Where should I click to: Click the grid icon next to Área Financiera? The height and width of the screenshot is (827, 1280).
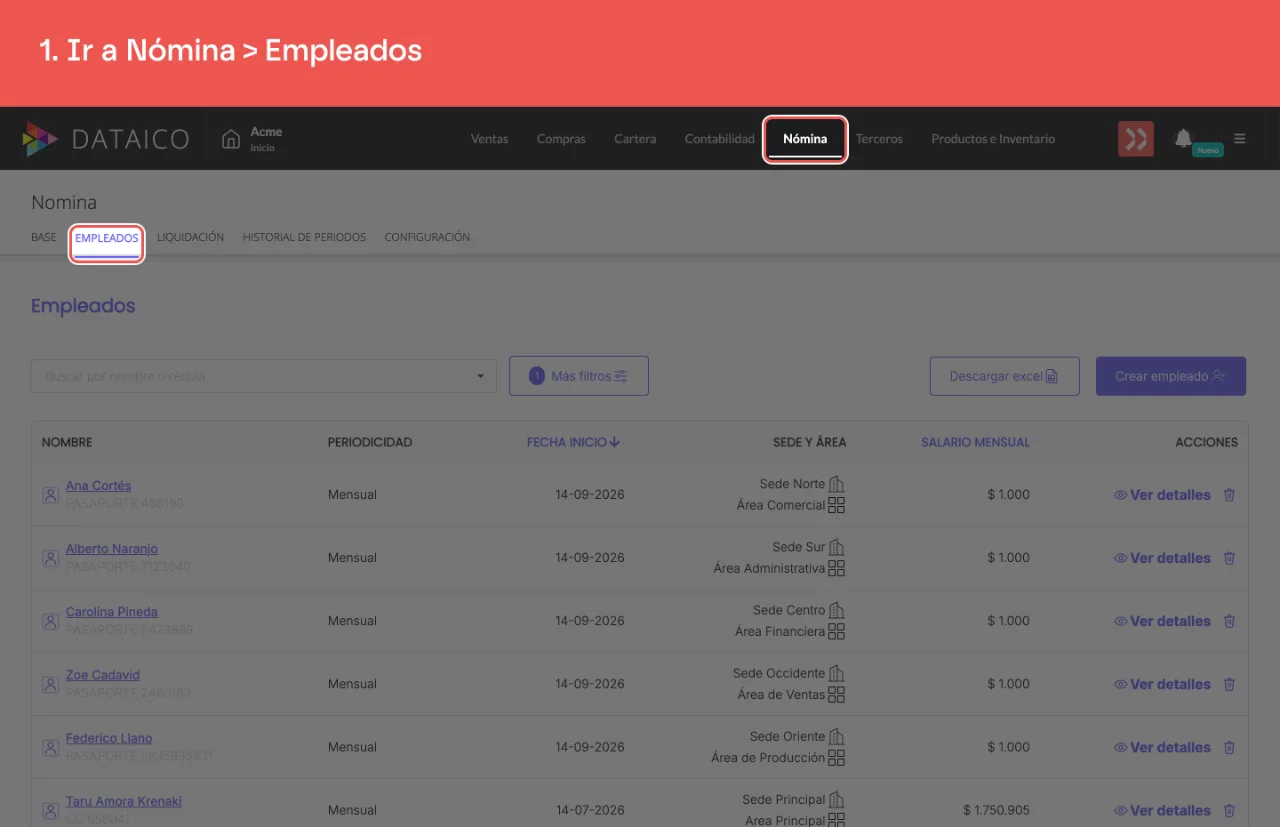[837, 631]
